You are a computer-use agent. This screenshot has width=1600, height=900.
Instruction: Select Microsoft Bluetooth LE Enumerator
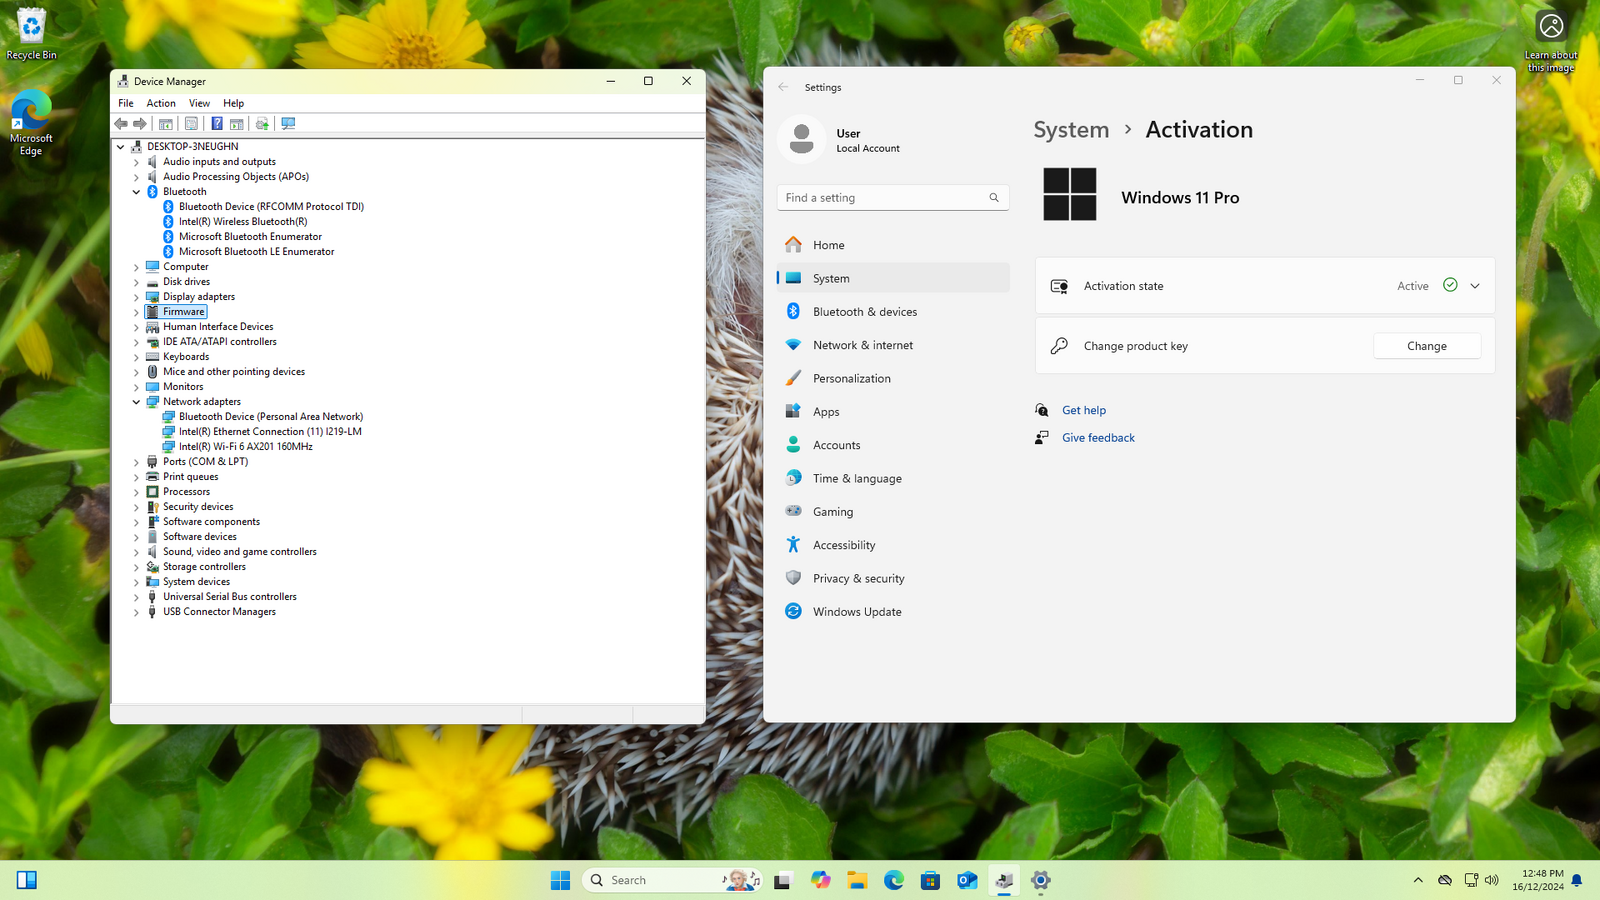(256, 252)
